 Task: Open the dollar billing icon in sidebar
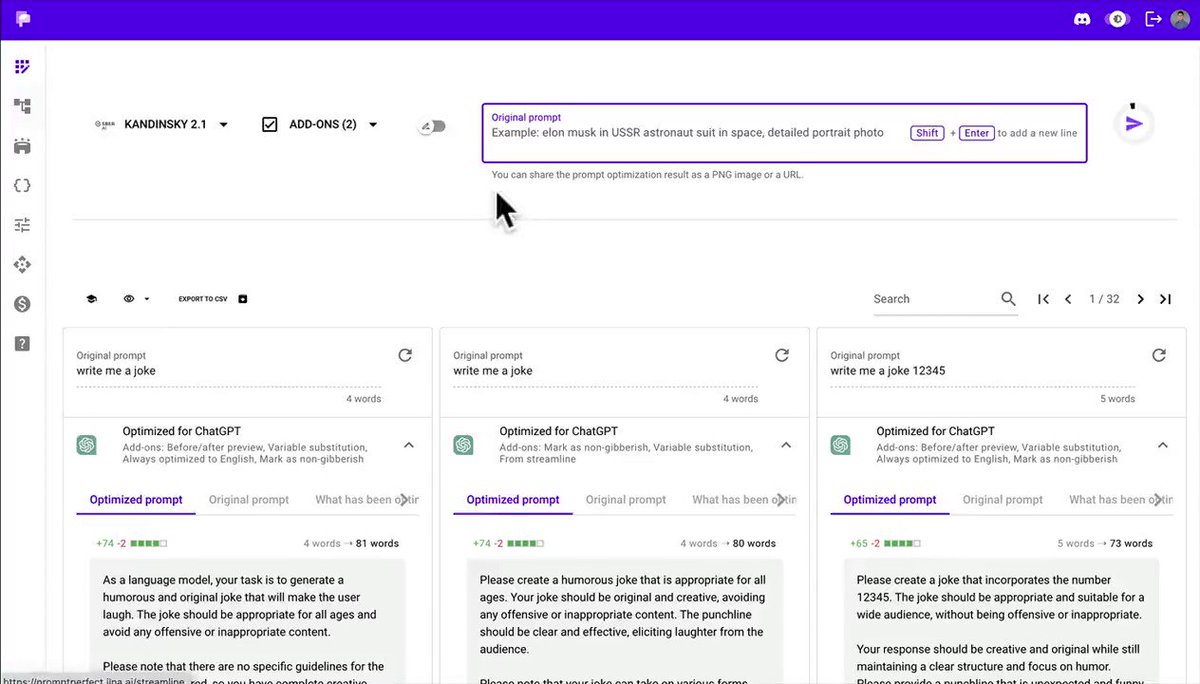(22, 304)
